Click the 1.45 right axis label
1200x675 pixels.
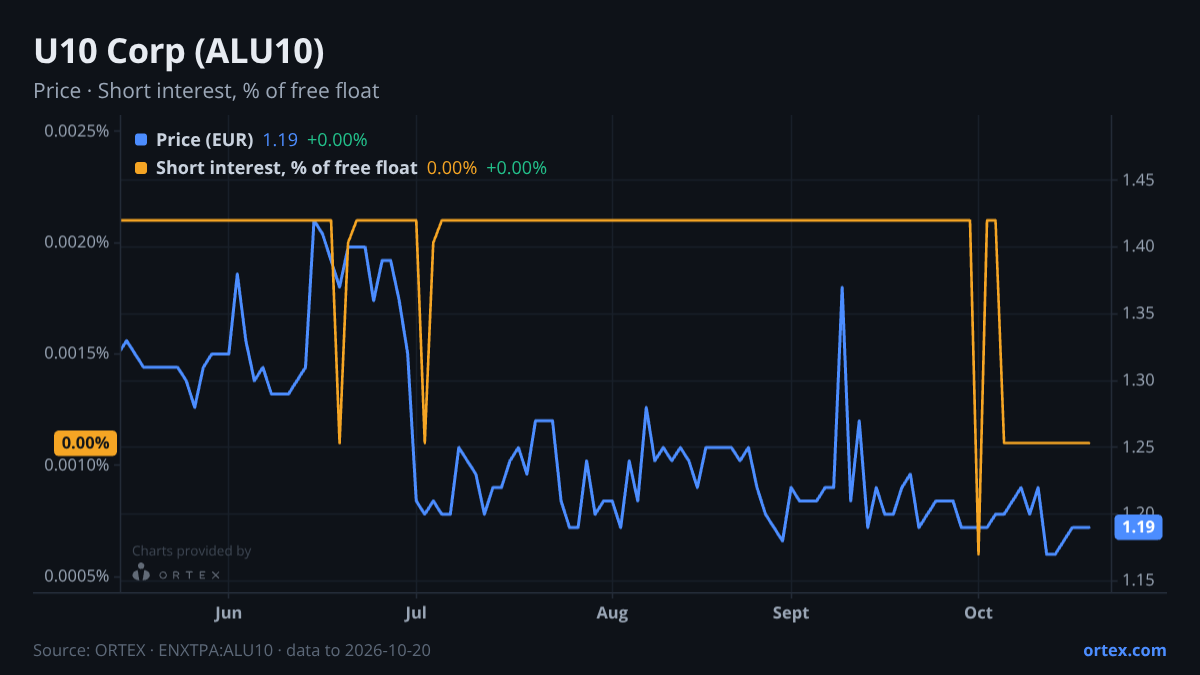1138,180
